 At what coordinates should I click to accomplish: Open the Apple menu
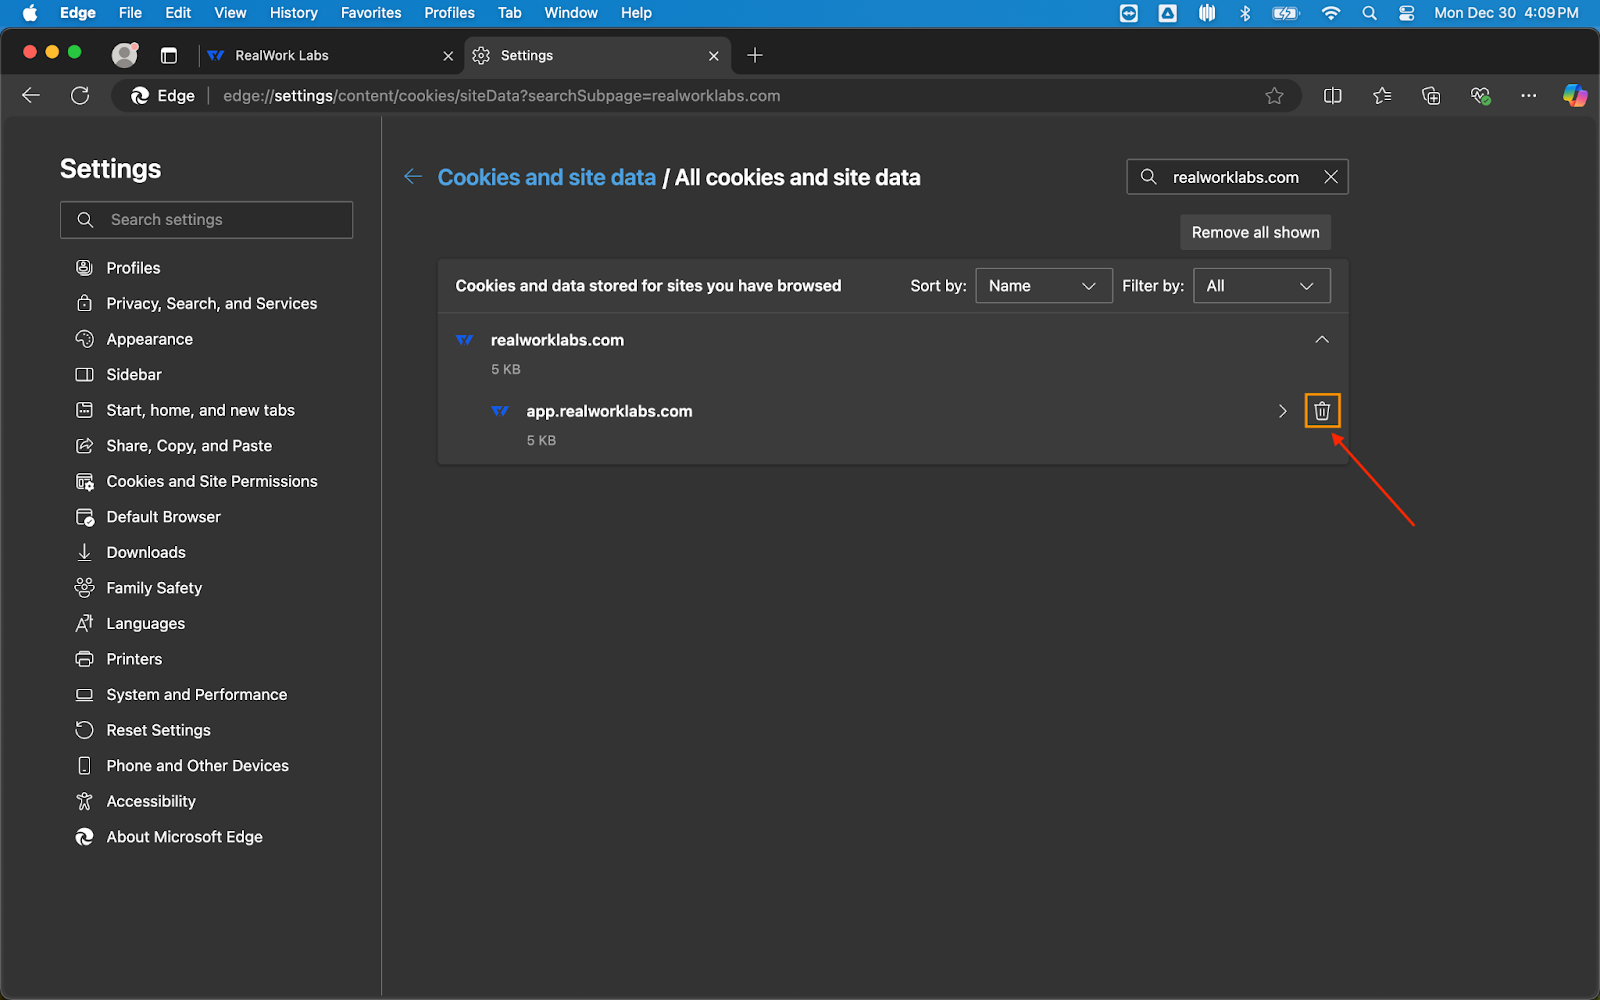tap(30, 13)
